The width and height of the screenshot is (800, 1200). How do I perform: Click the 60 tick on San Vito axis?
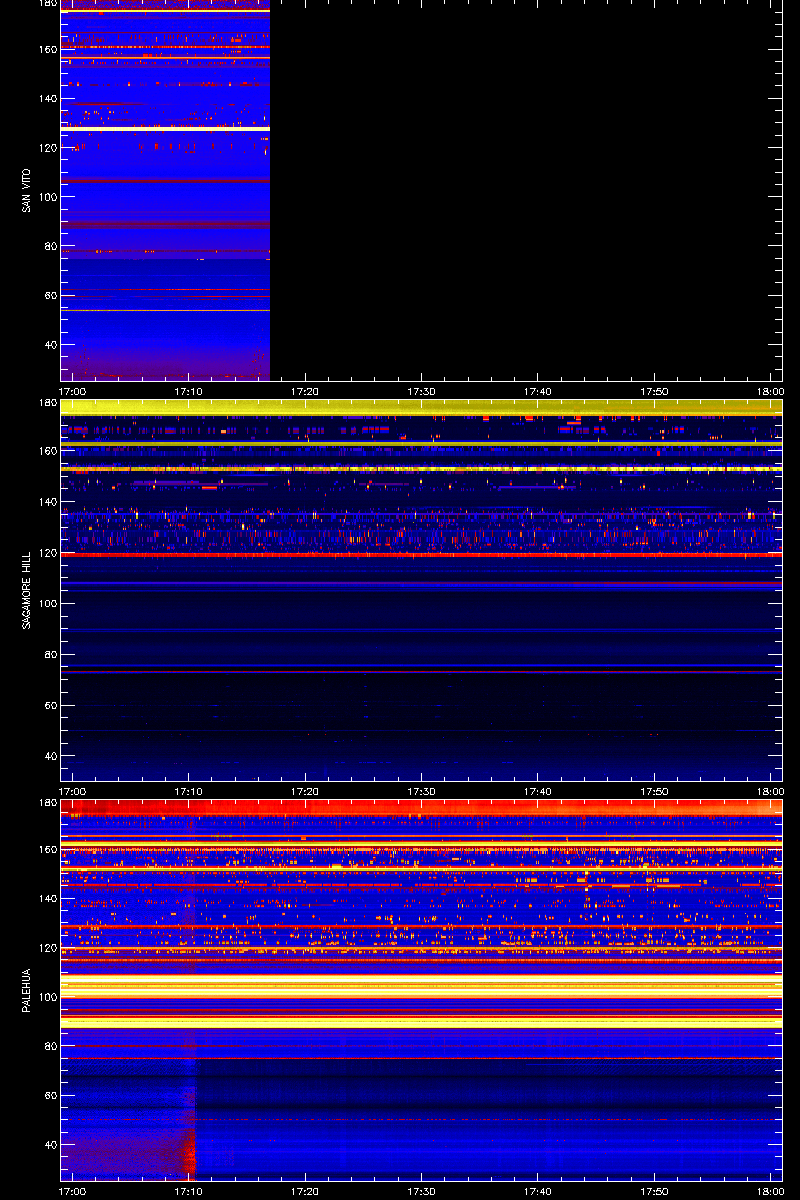pos(49,296)
